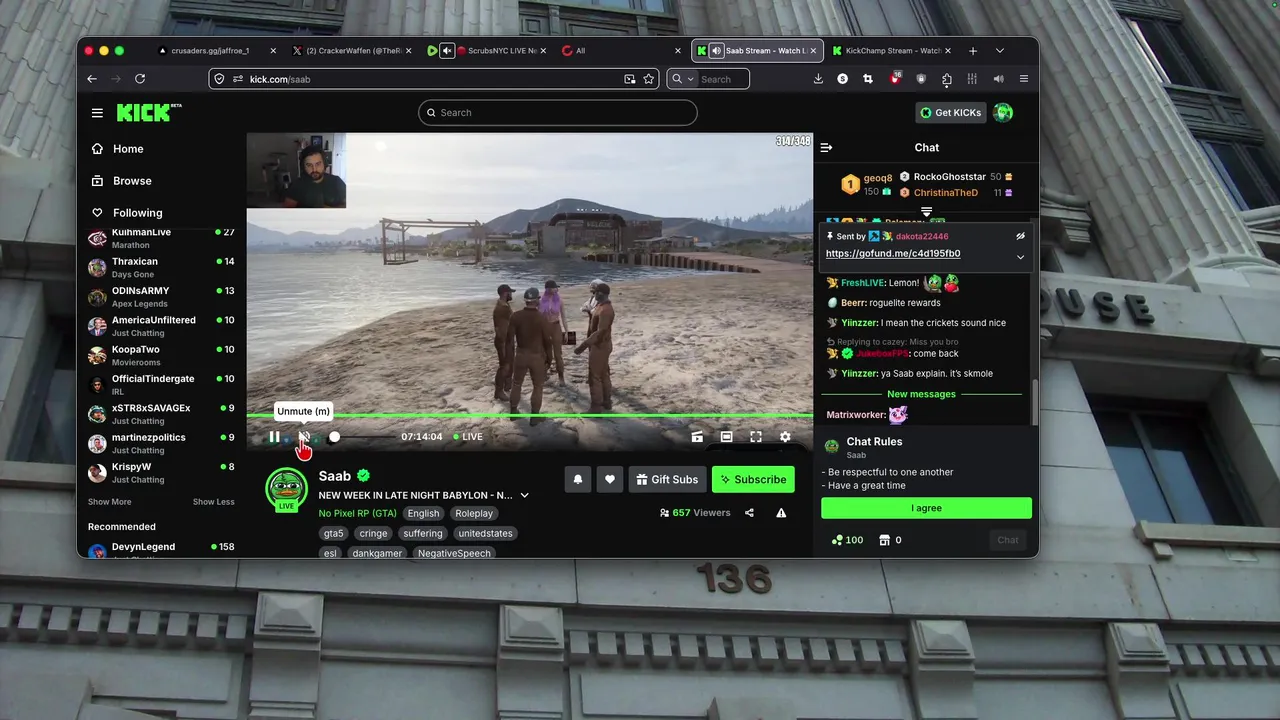
Task: Bookmark this page with the star
Action: pyautogui.click(x=649, y=79)
